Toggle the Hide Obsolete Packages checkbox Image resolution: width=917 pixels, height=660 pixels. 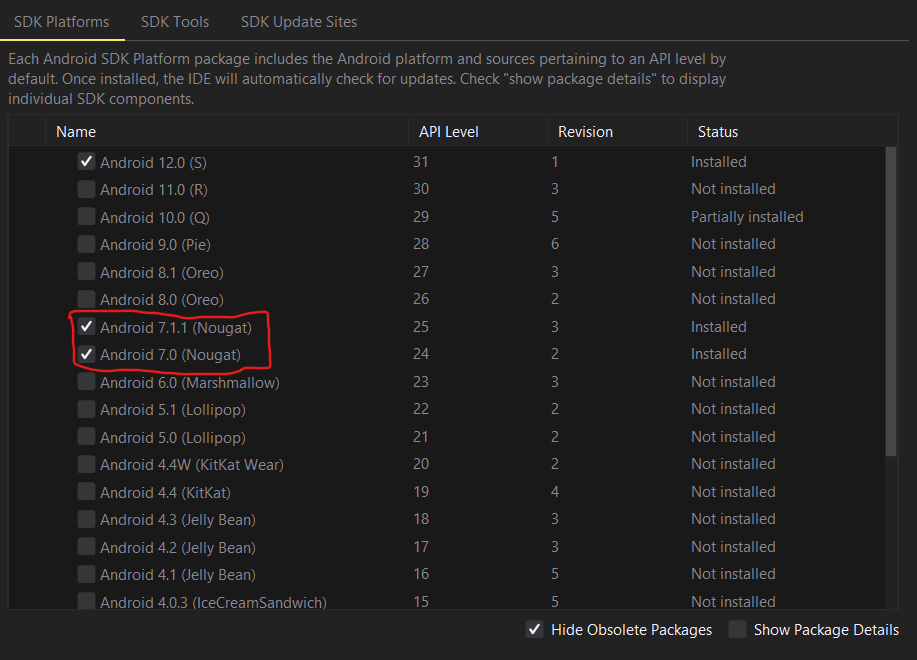534,629
